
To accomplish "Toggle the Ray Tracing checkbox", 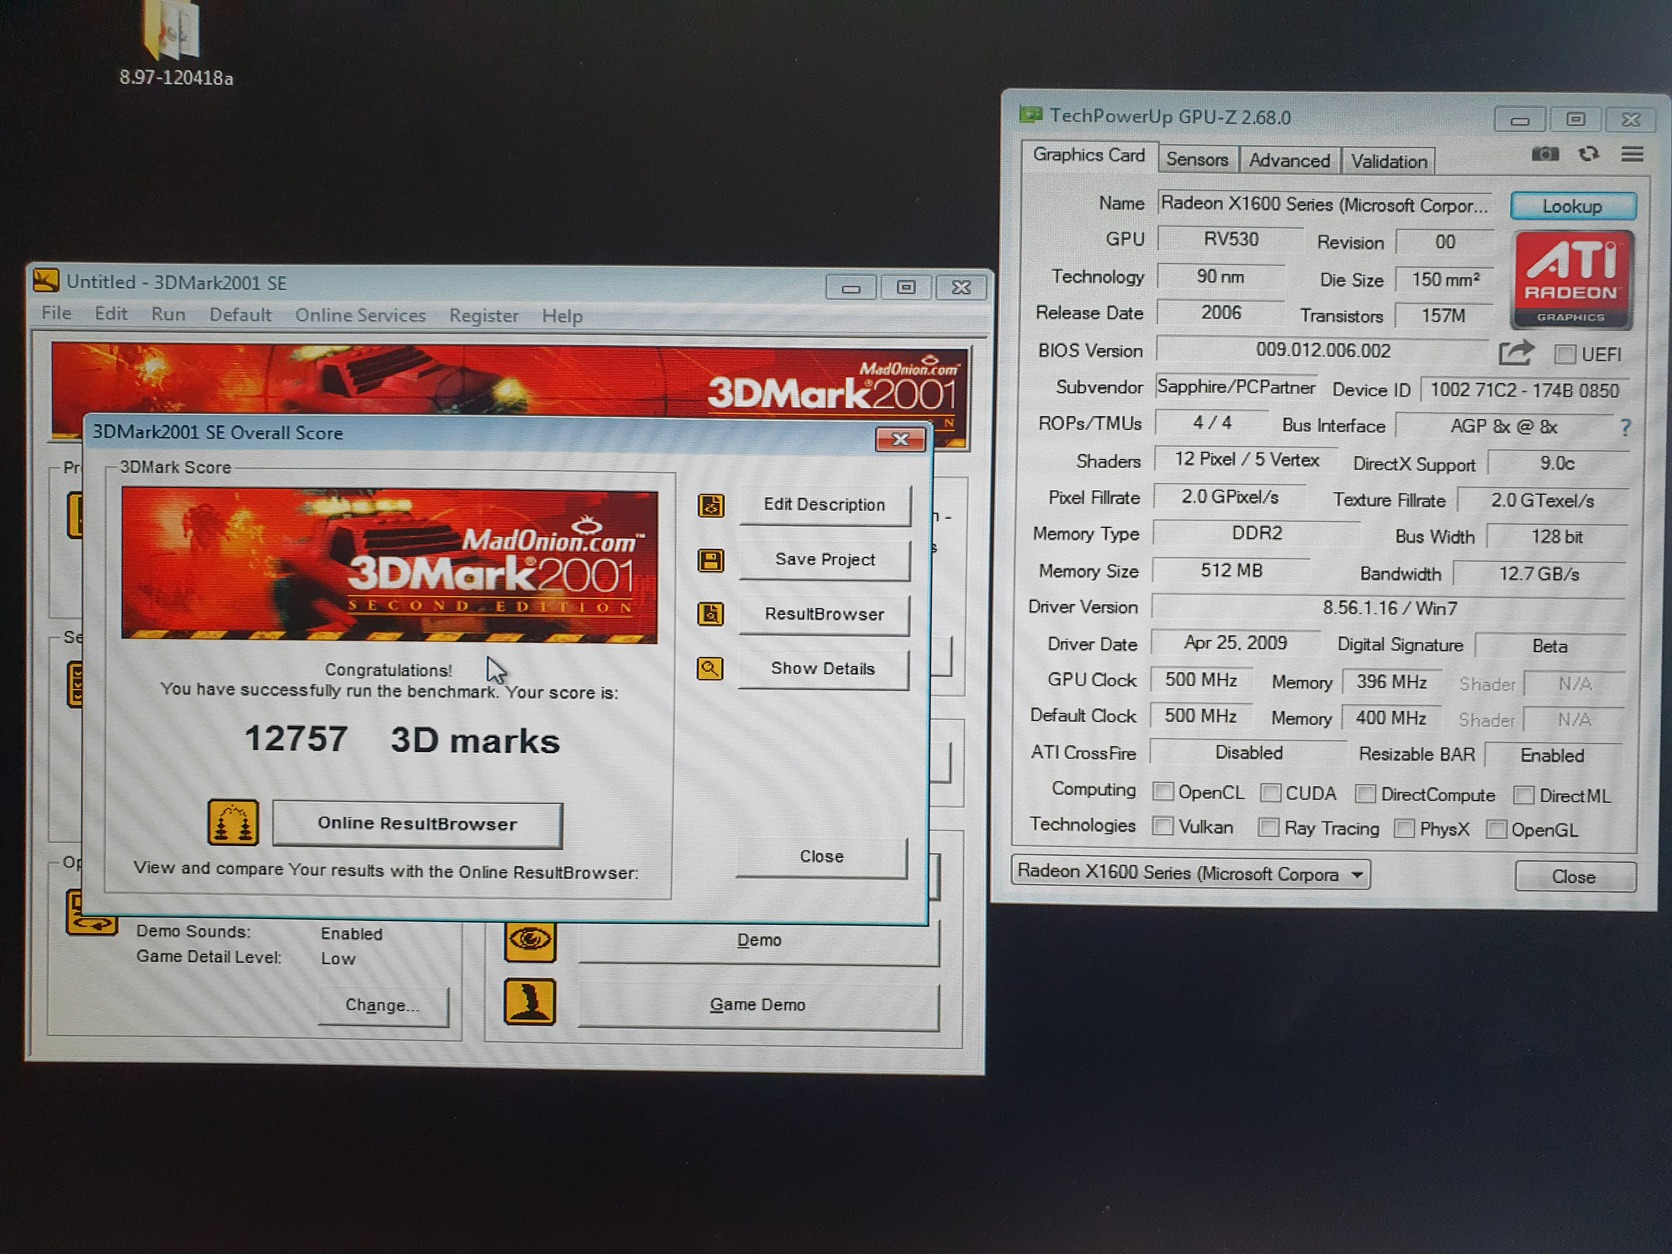I will (x=1268, y=827).
